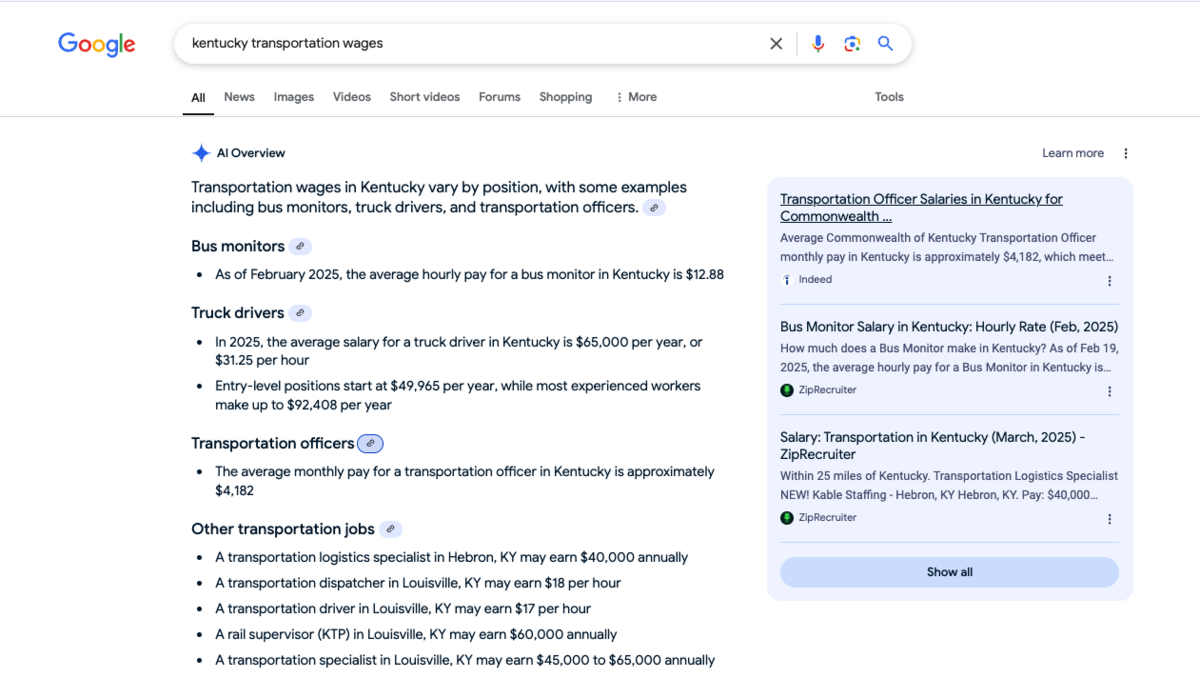Open Google Lens image search icon
Screen dimensions: 1200x678
852,43
